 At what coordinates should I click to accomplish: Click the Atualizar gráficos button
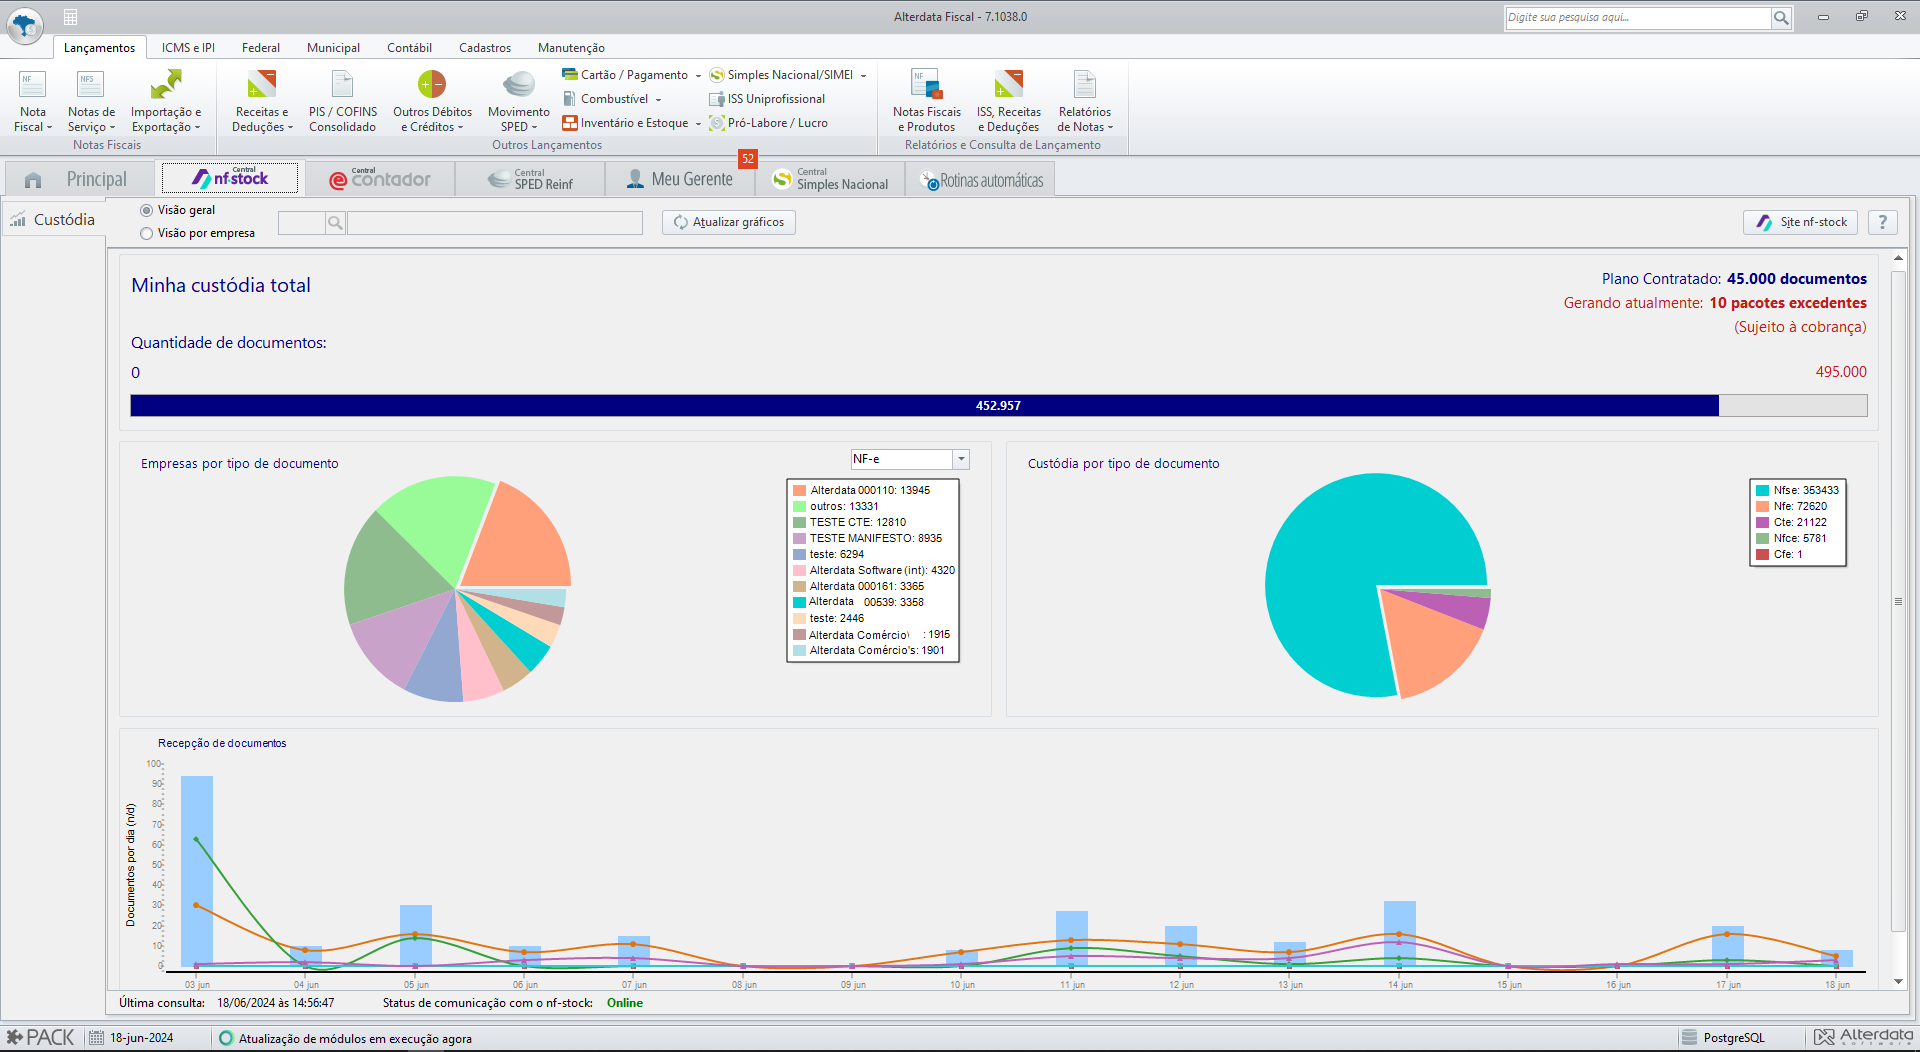pyautogui.click(x=729, y=222)
